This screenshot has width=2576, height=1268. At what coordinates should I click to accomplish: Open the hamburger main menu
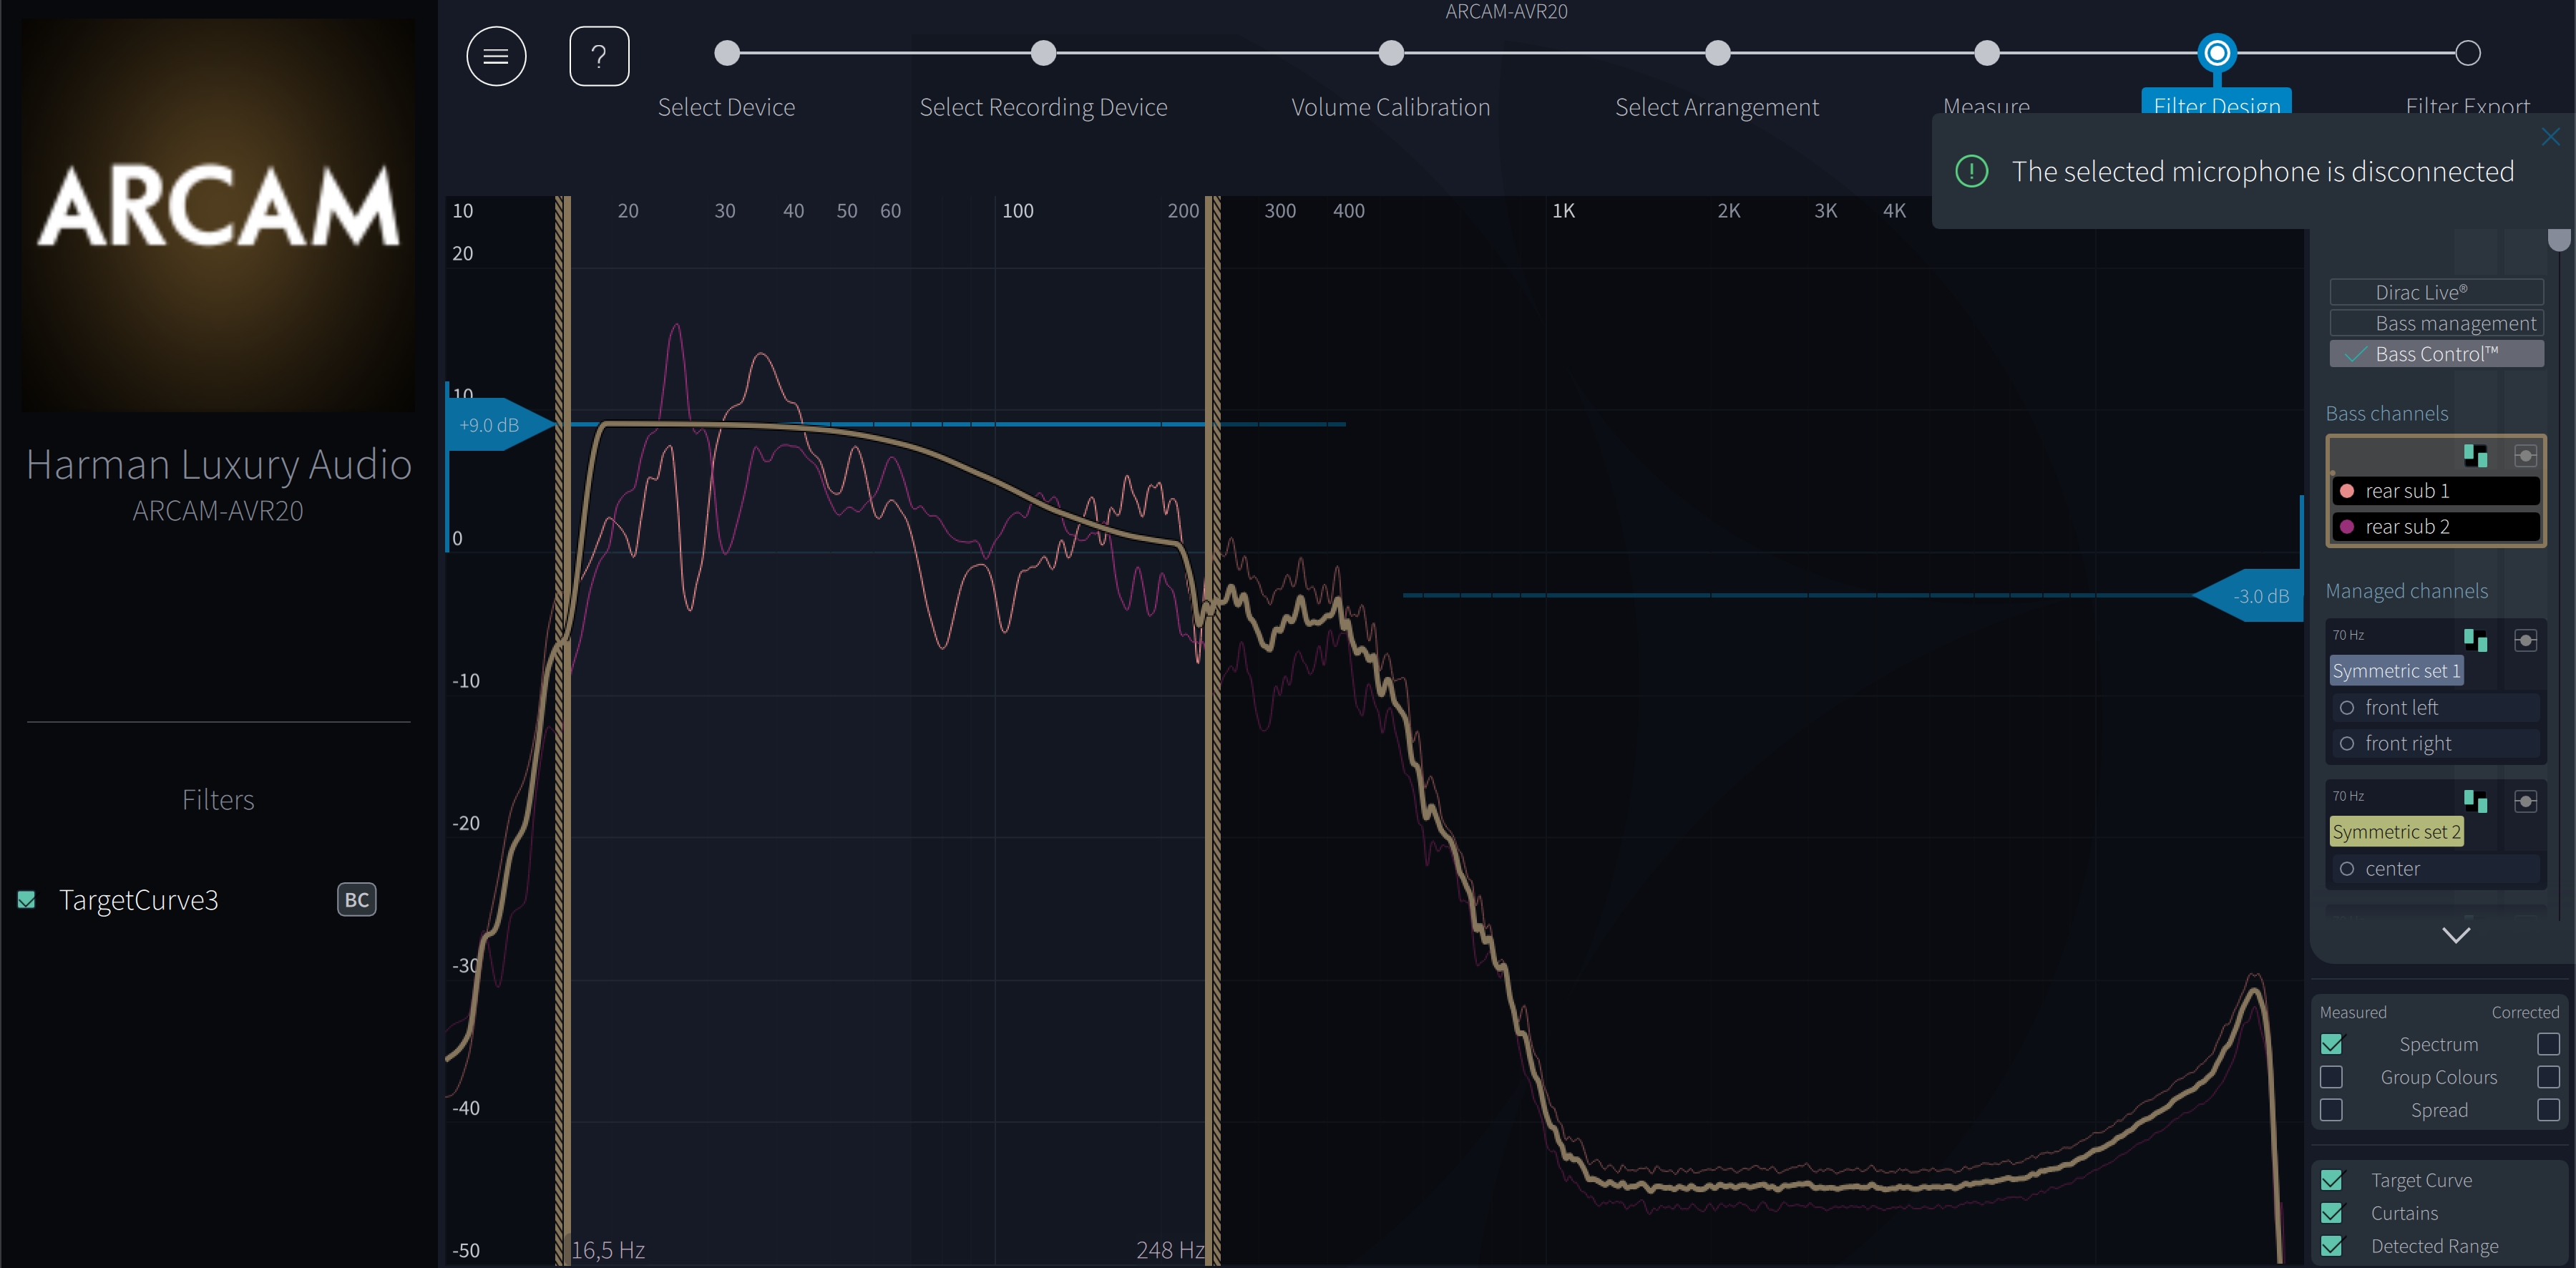tap(496, 56)
